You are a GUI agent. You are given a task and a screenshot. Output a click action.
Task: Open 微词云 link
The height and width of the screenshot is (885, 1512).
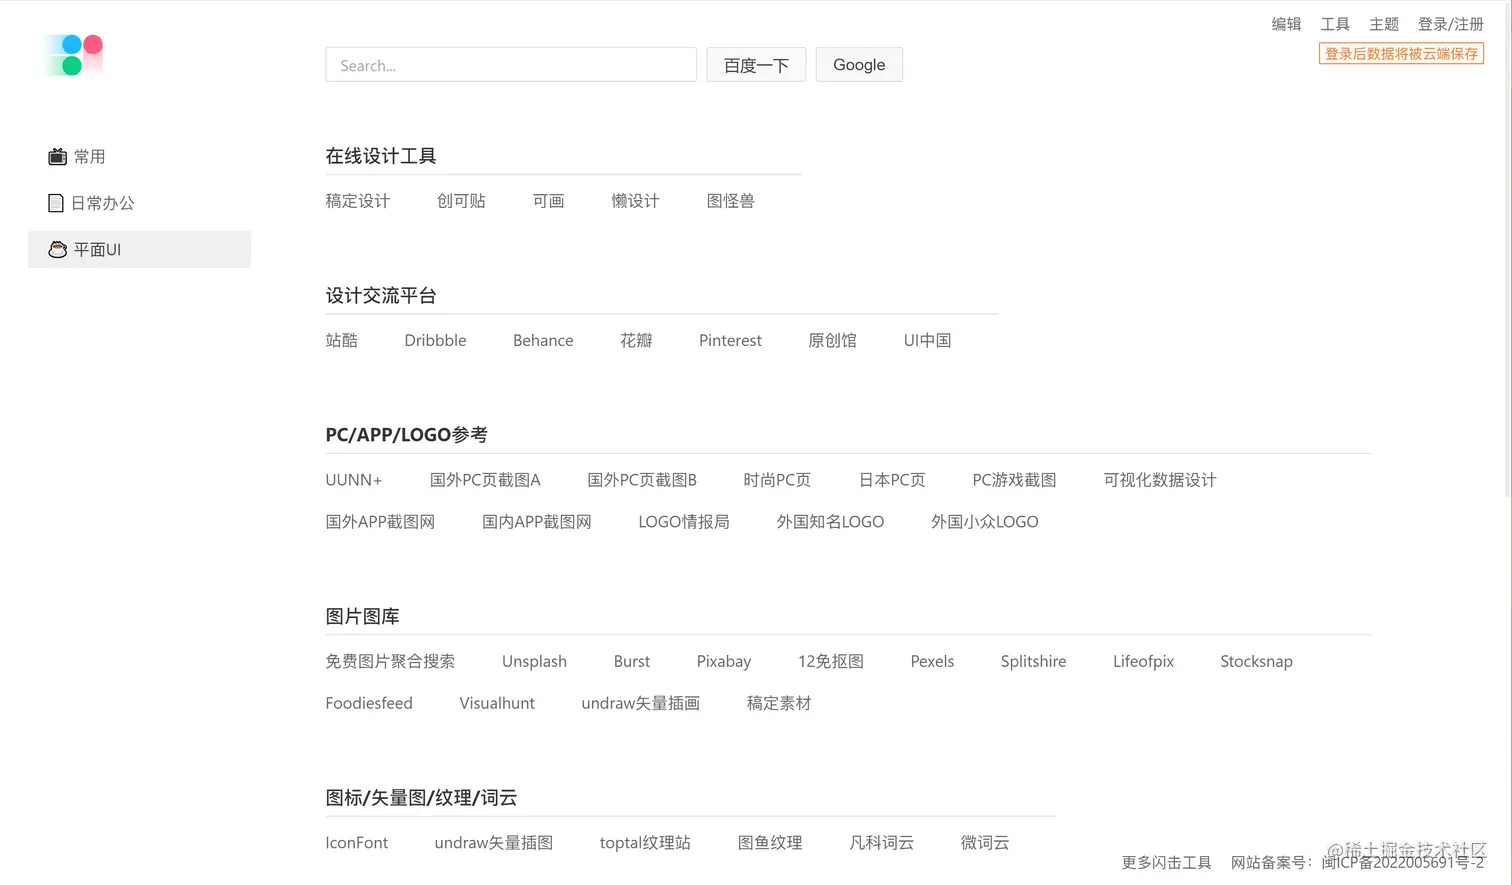click(985, 843)
